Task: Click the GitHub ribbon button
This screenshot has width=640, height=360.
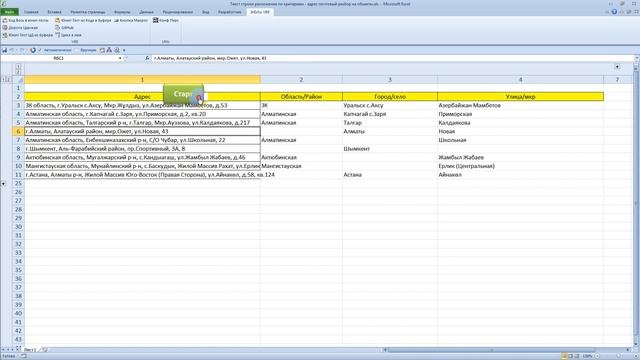Action: [64, 28]
